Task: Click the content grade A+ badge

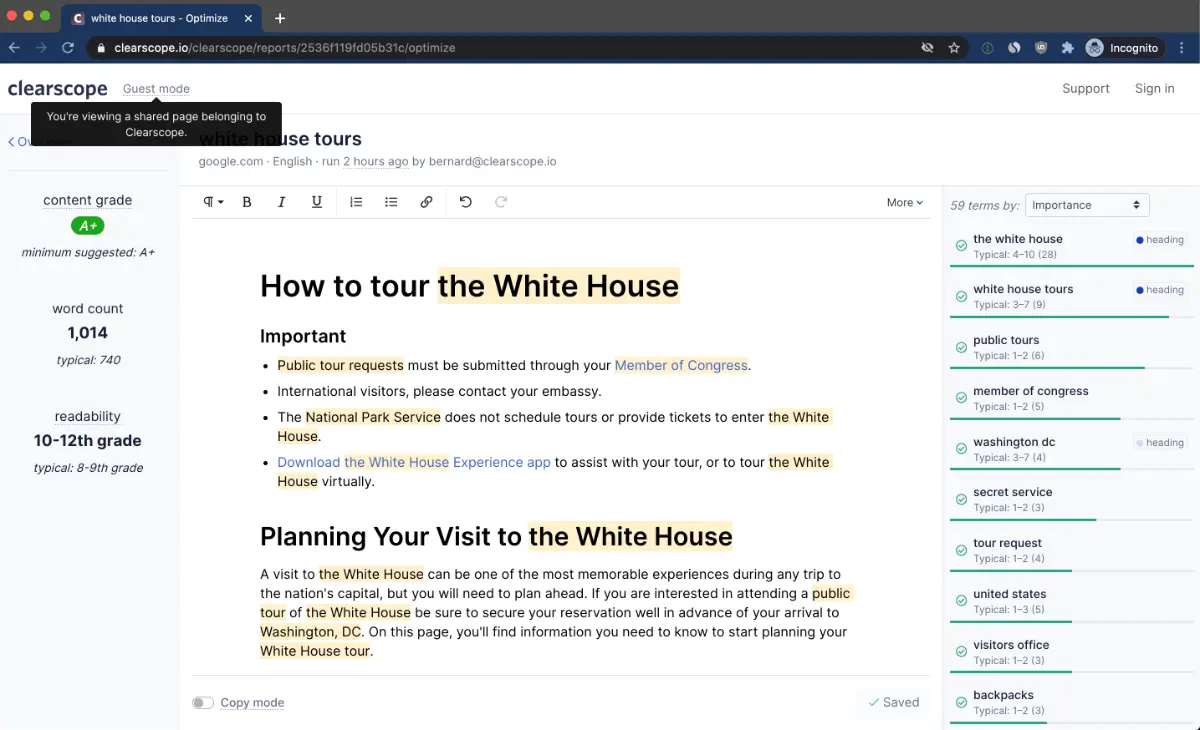Action: point(88,226)
